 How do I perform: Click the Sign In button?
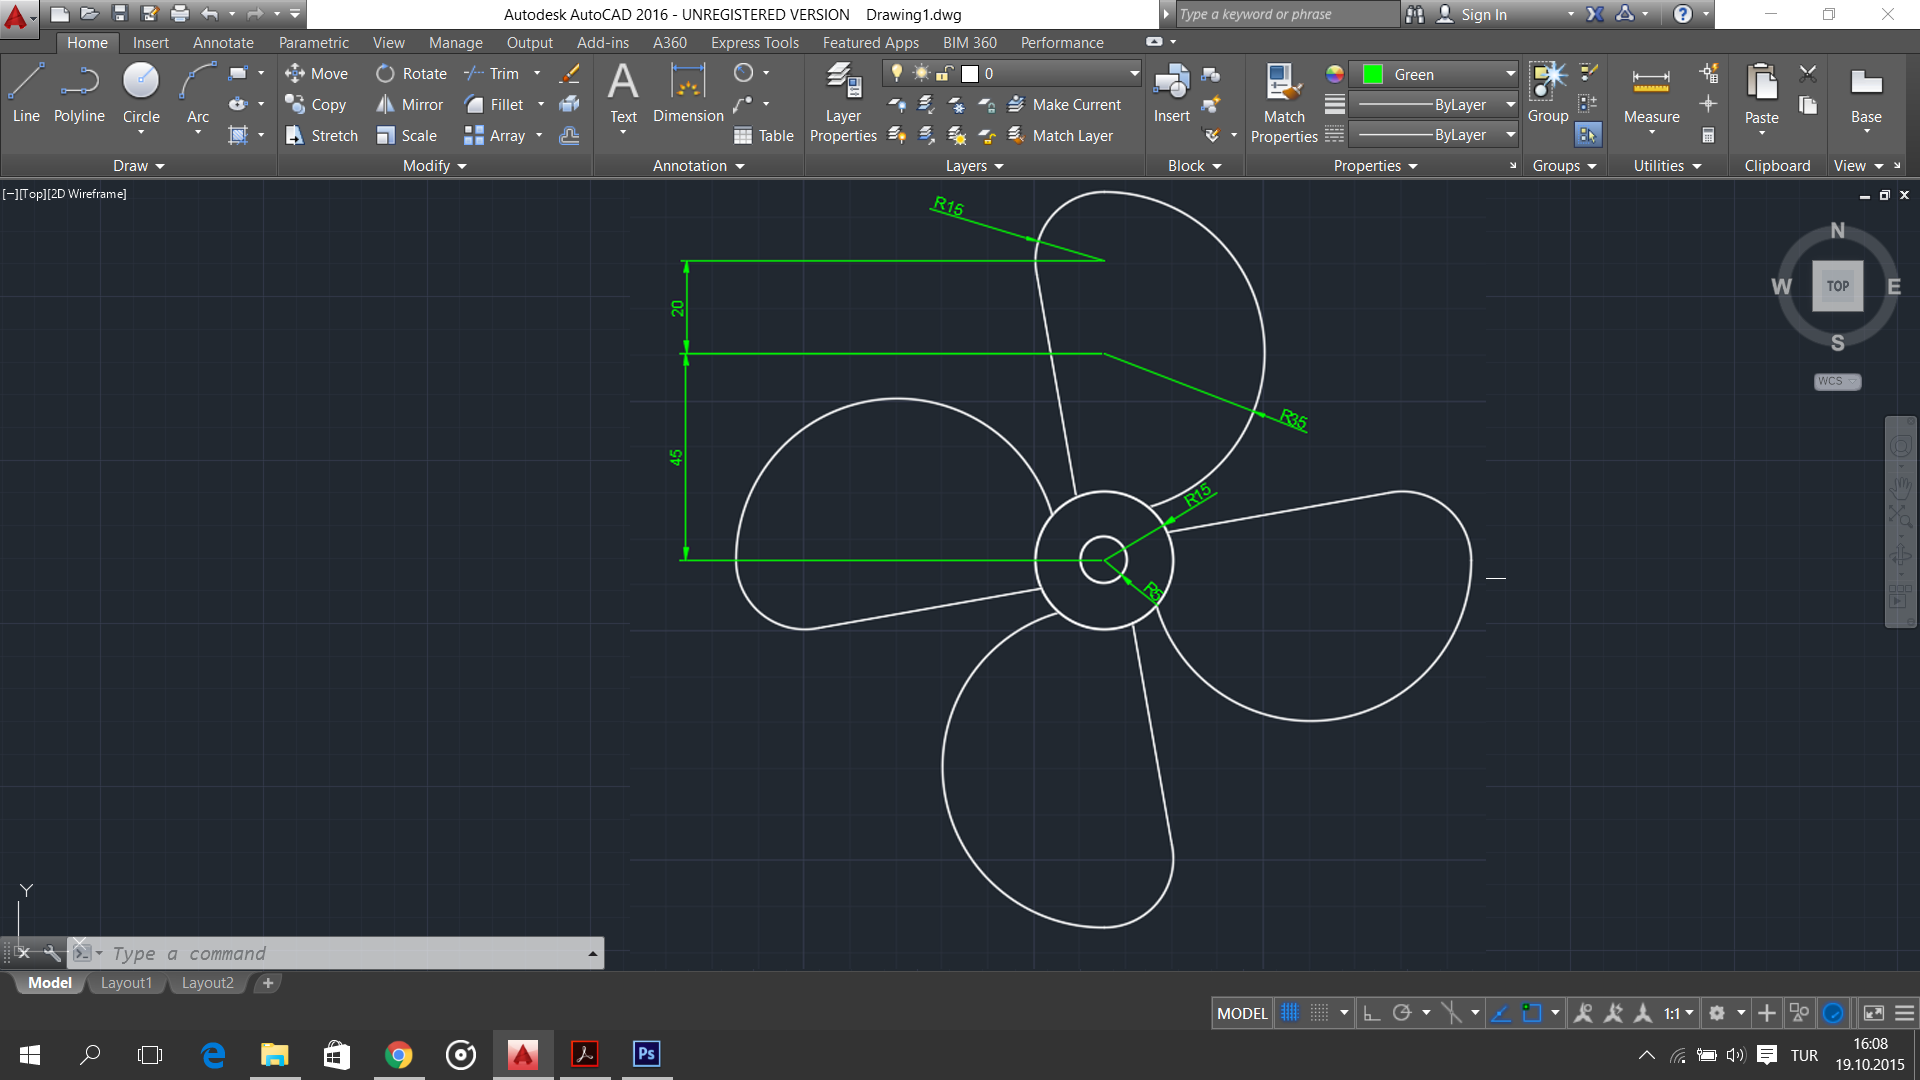[x=1486, y=15]
